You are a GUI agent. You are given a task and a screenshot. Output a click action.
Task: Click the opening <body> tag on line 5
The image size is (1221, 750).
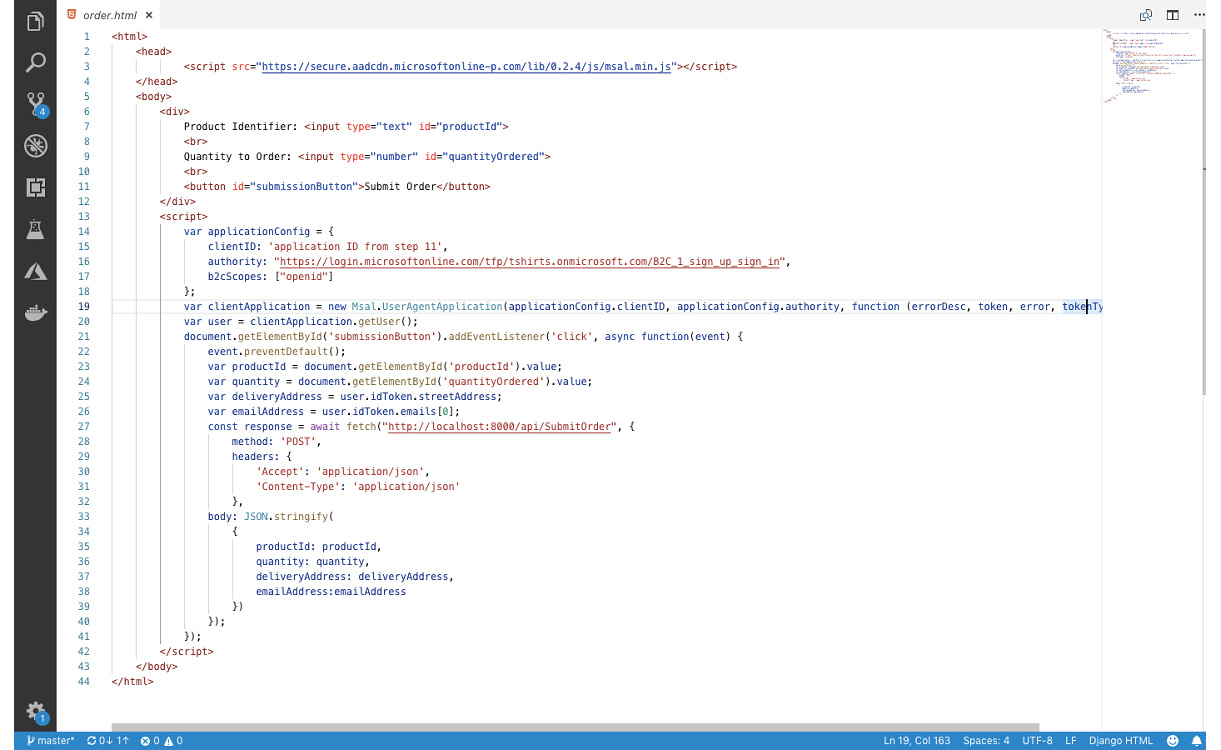(154, 96)
